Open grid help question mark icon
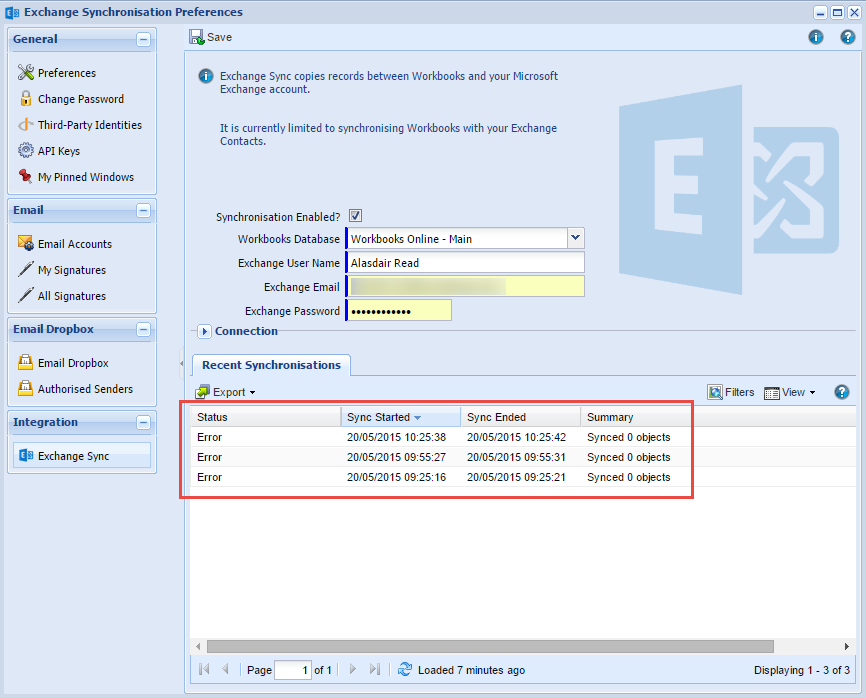This screenshot has width=866, height=698. [842, 392]
